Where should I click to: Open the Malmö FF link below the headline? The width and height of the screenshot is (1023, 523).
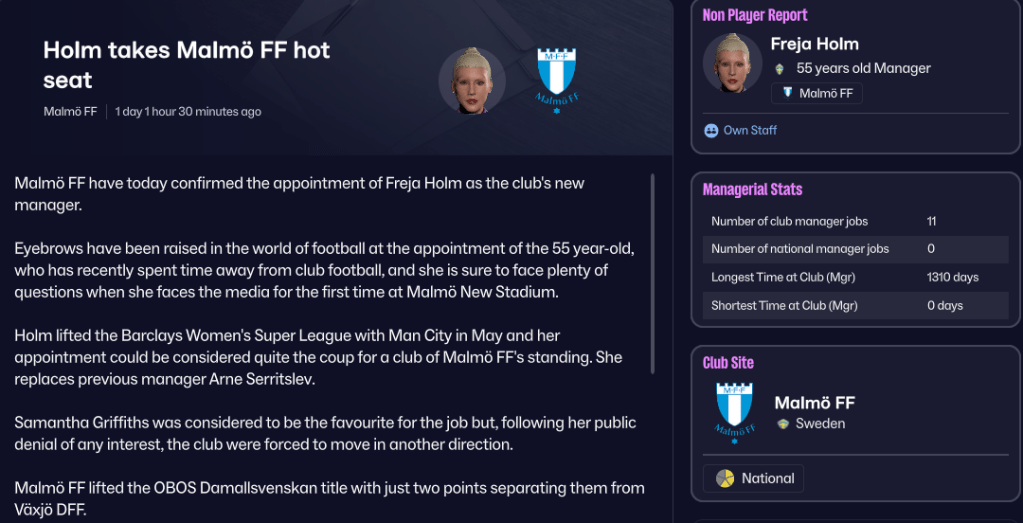tap(70, 111)
